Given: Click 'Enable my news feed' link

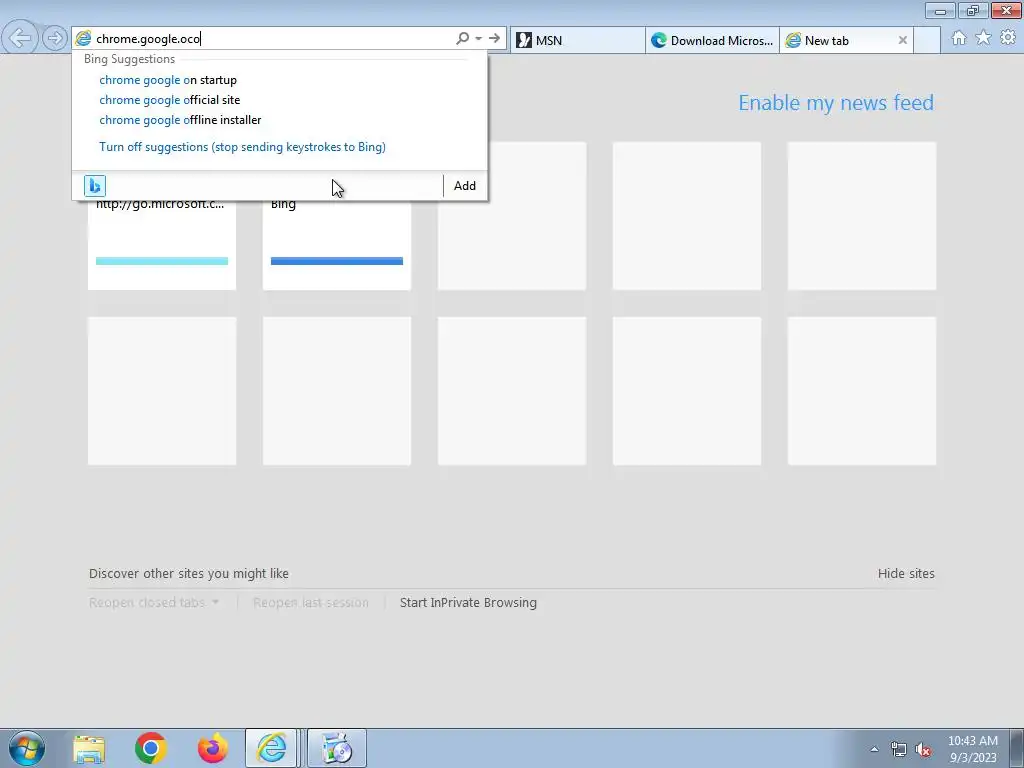Looking at the screenshot, I should coord(836,103).
